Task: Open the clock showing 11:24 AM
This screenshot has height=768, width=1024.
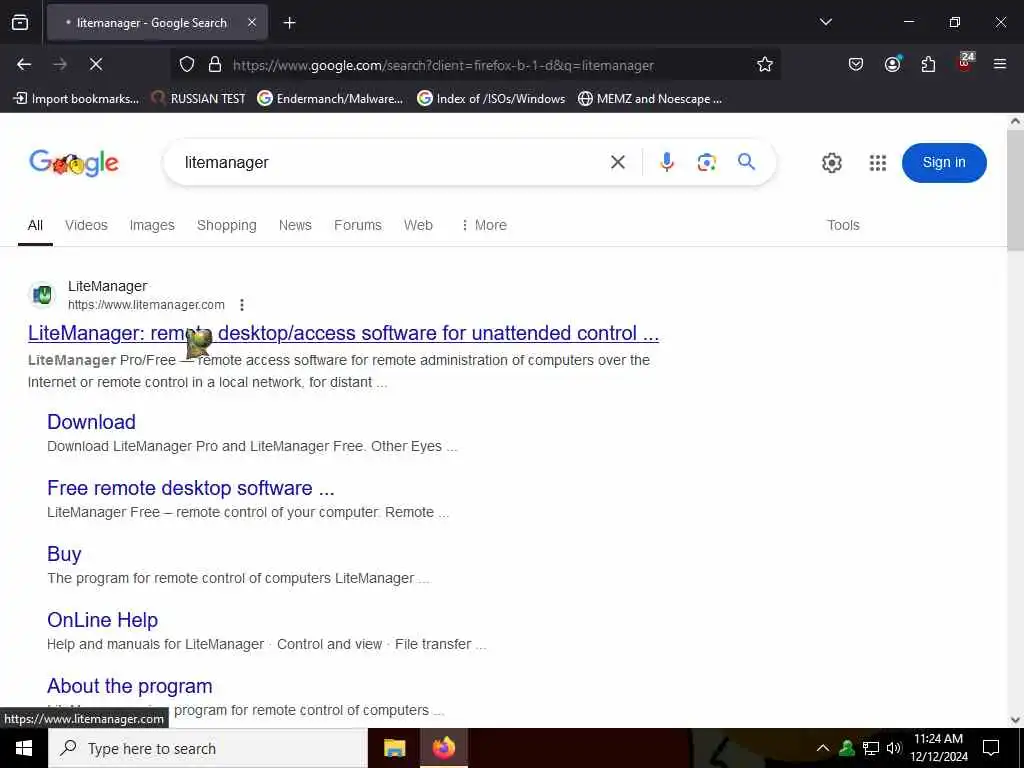Action: [938, 748]
